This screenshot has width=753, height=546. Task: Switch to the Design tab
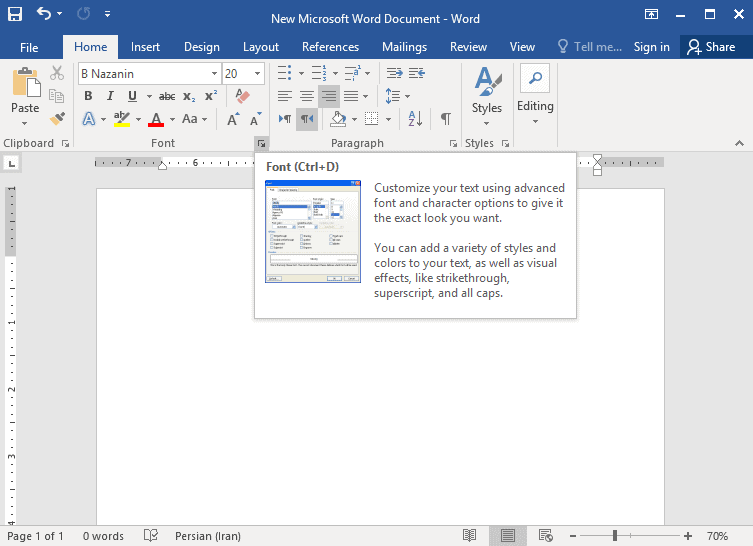point(202,47)
